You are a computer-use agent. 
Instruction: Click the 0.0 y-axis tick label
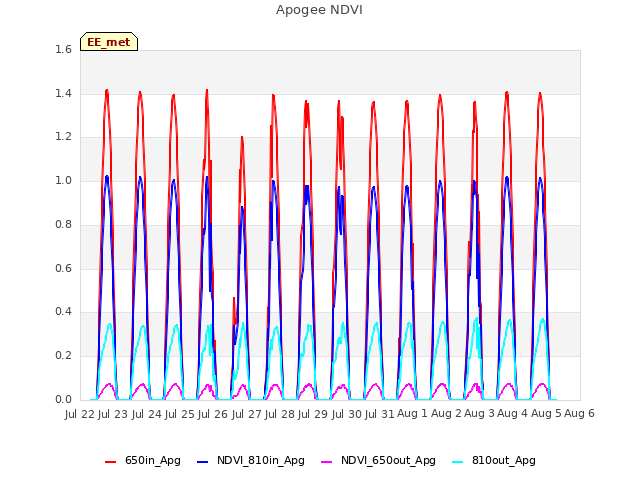(63, 399)
